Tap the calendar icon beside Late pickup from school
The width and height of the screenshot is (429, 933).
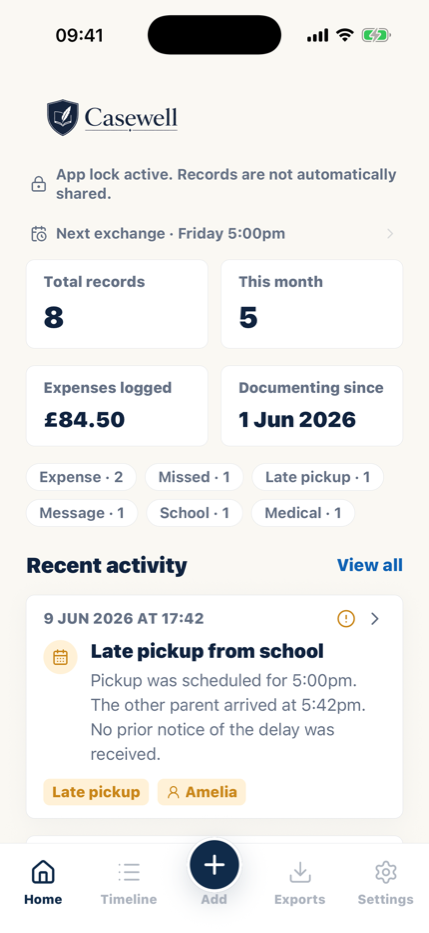61,657
